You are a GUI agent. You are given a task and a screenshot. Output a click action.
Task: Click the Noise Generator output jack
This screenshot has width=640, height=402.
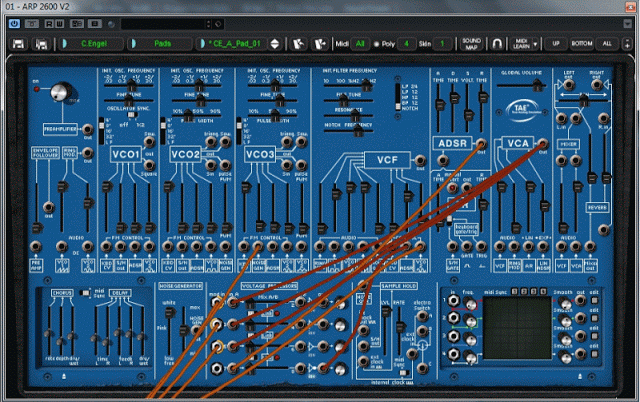(196, 331)
